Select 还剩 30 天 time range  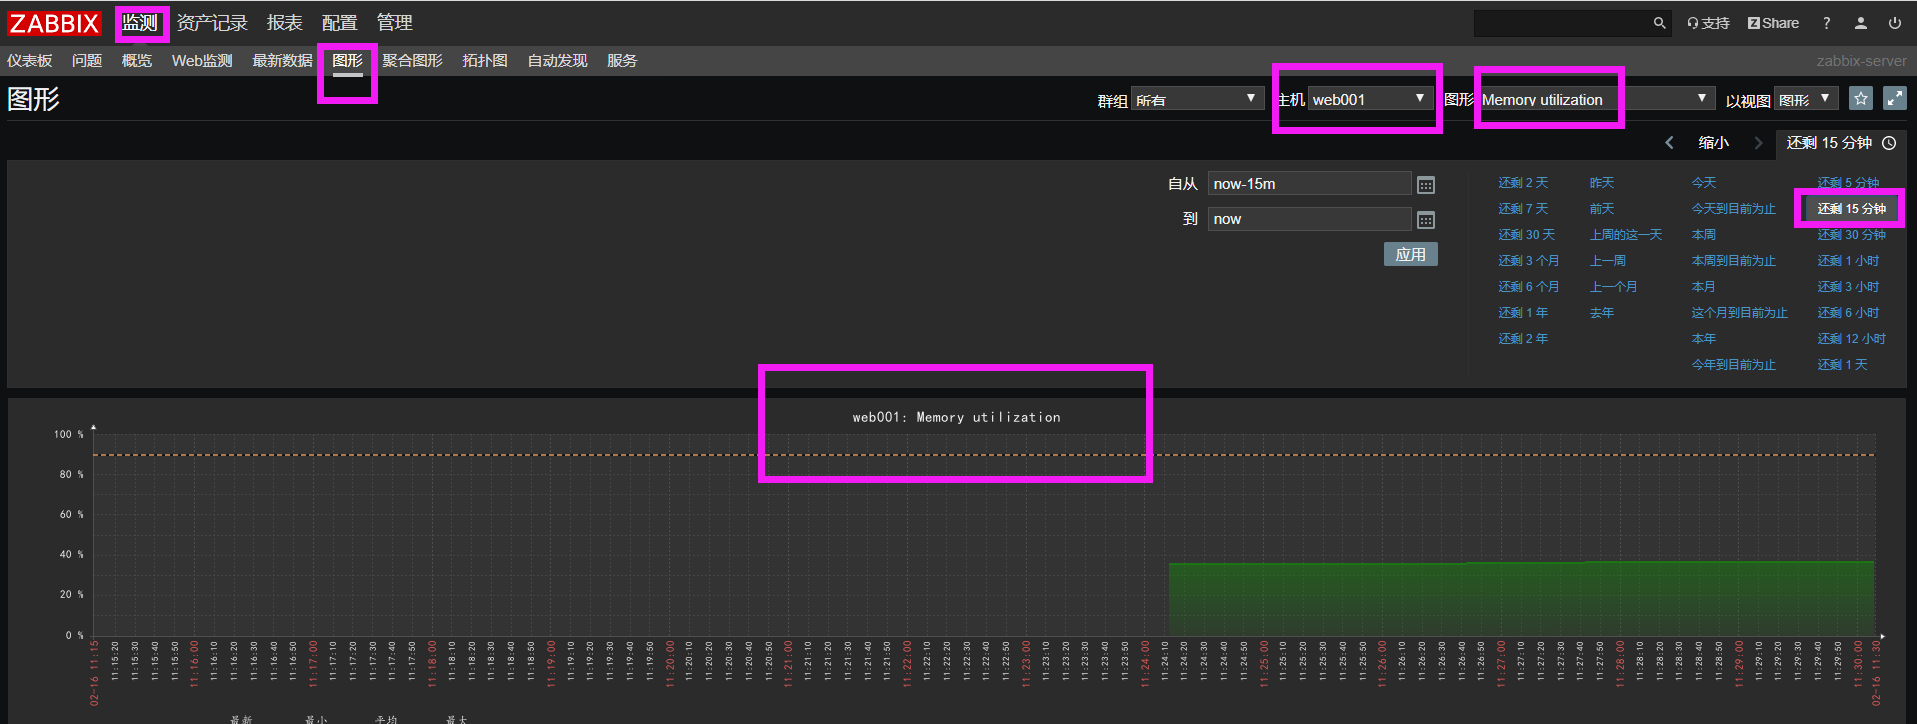1526,235
